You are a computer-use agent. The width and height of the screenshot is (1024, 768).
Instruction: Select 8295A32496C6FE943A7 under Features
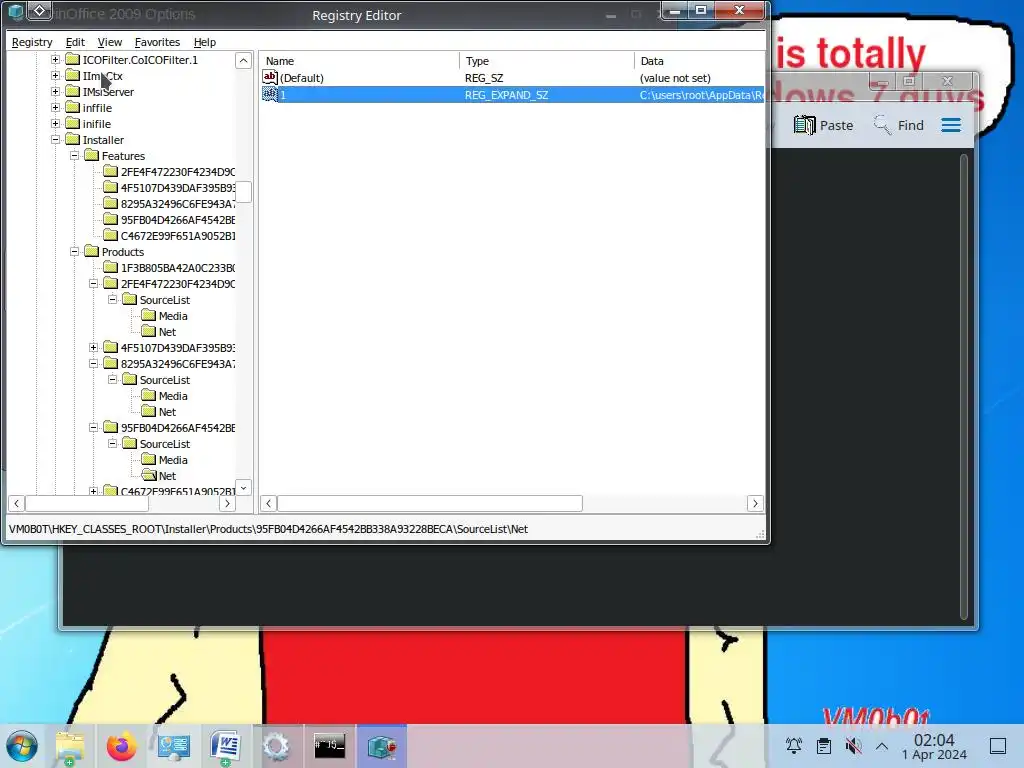tap(178, 204)
